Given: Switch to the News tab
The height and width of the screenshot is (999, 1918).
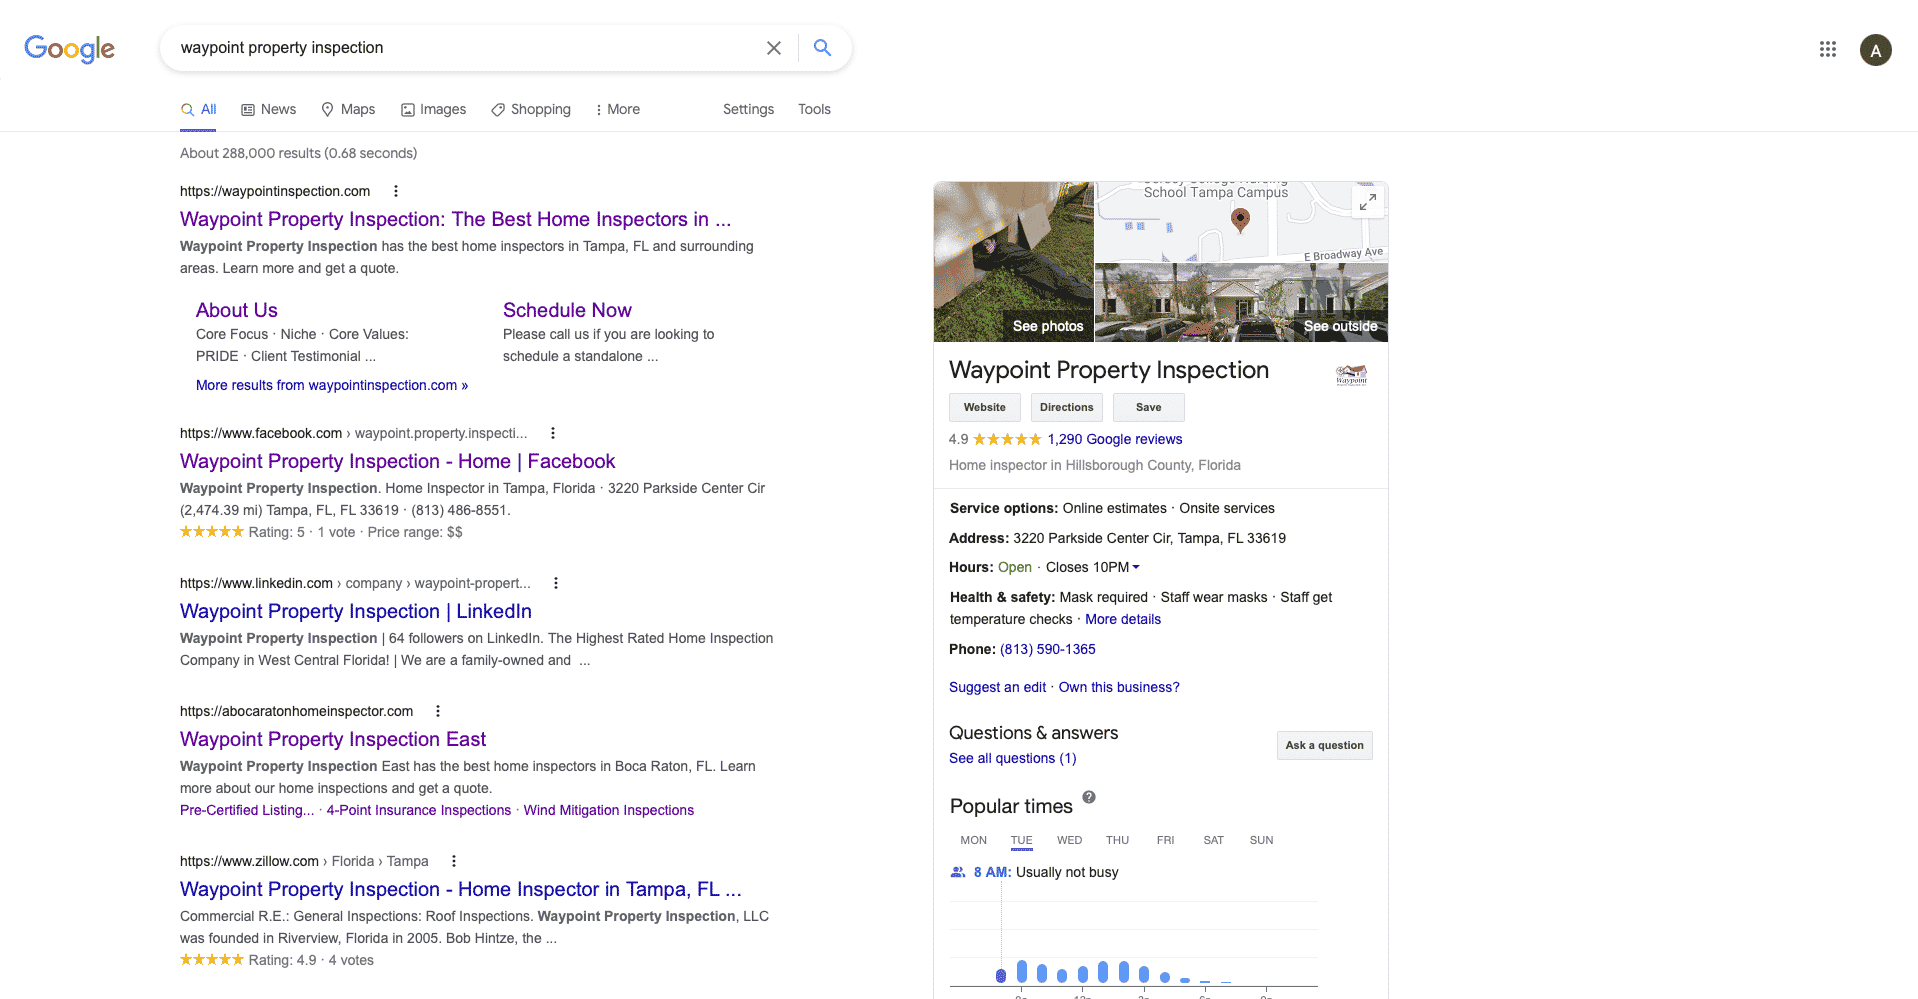Looking at the screenshot, I should [268, 109].
